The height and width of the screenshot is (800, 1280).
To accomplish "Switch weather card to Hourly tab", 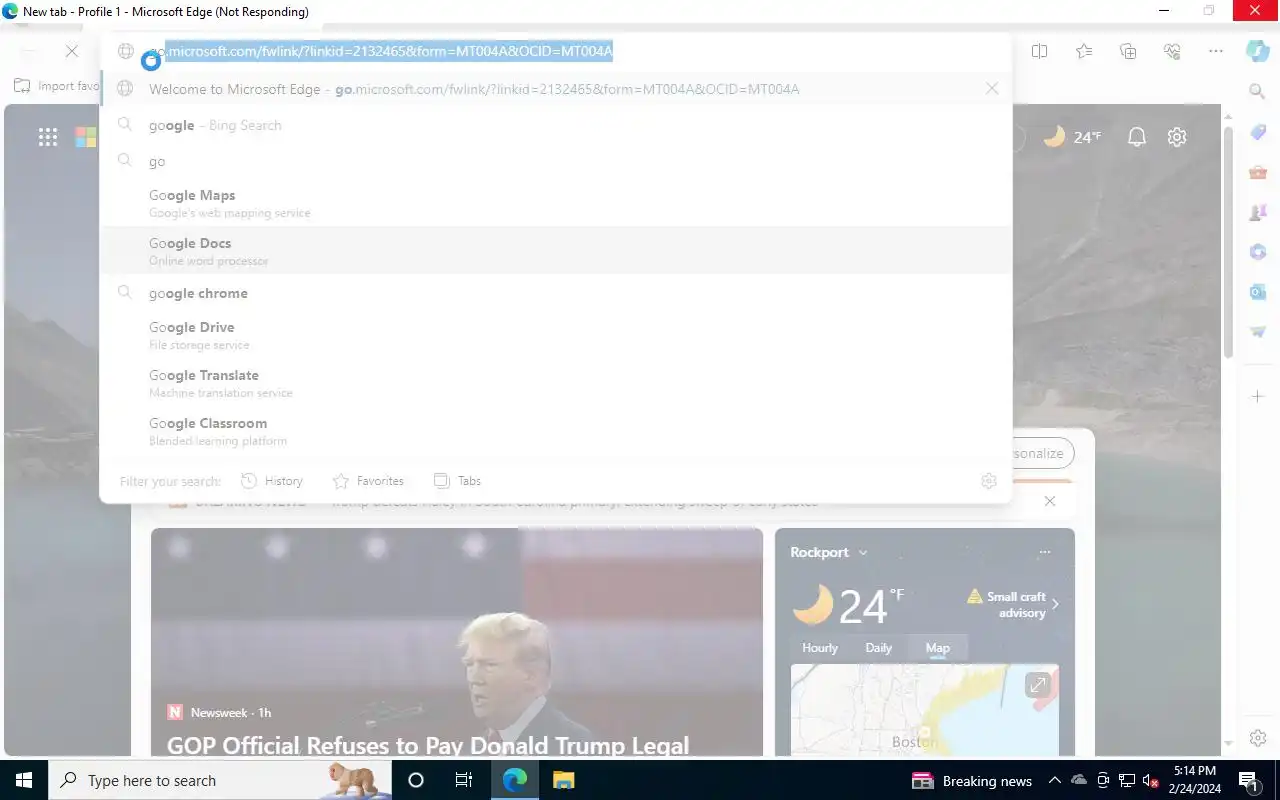I will click(x=820, y=648).
